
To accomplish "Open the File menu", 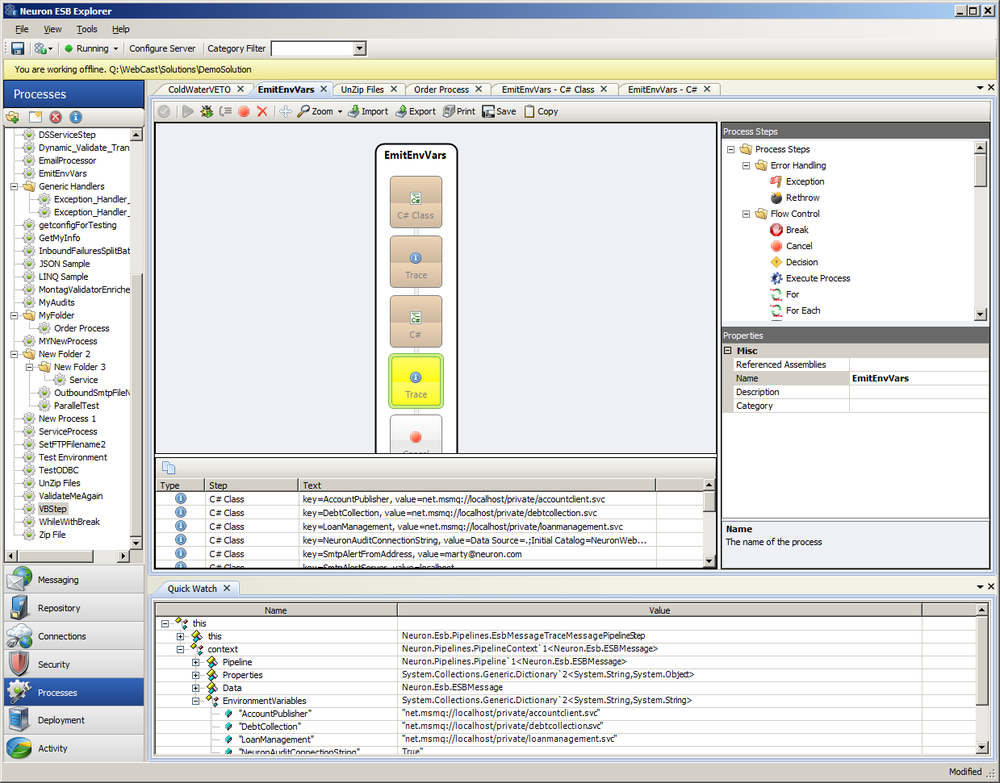I will [x=22, y=29].
